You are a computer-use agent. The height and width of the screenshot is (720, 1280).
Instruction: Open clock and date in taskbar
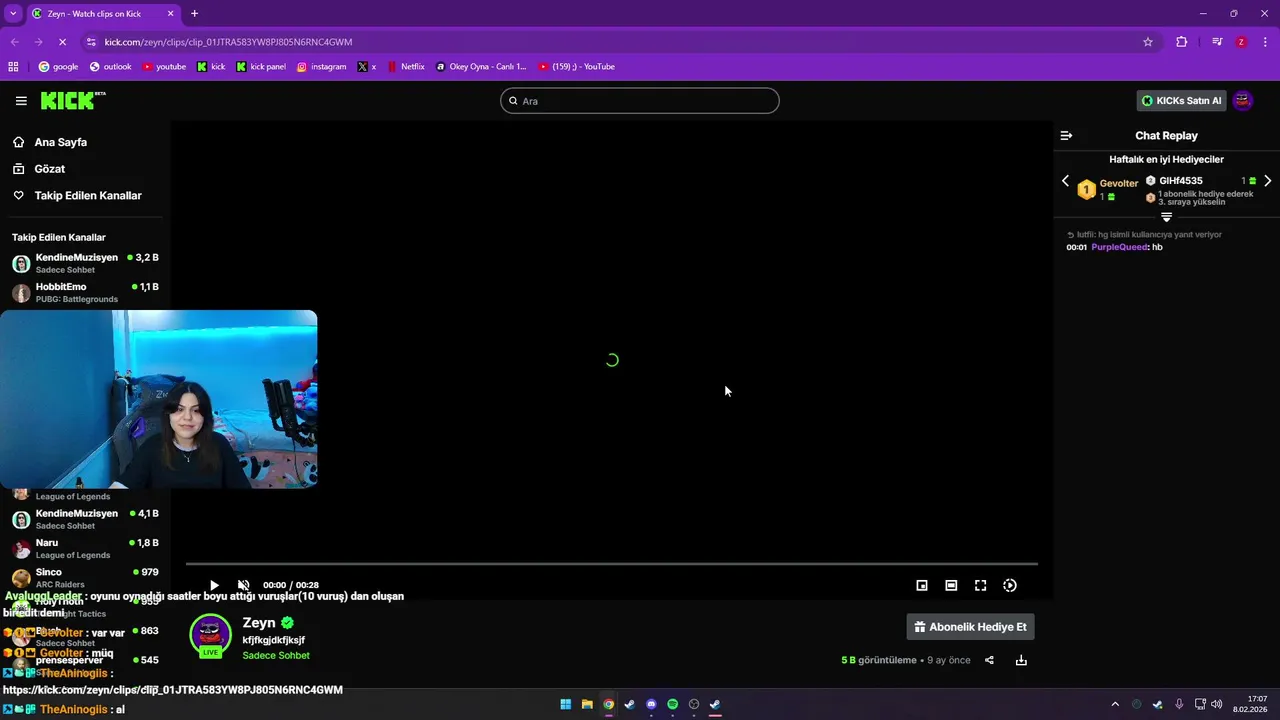click(1250, 704)
